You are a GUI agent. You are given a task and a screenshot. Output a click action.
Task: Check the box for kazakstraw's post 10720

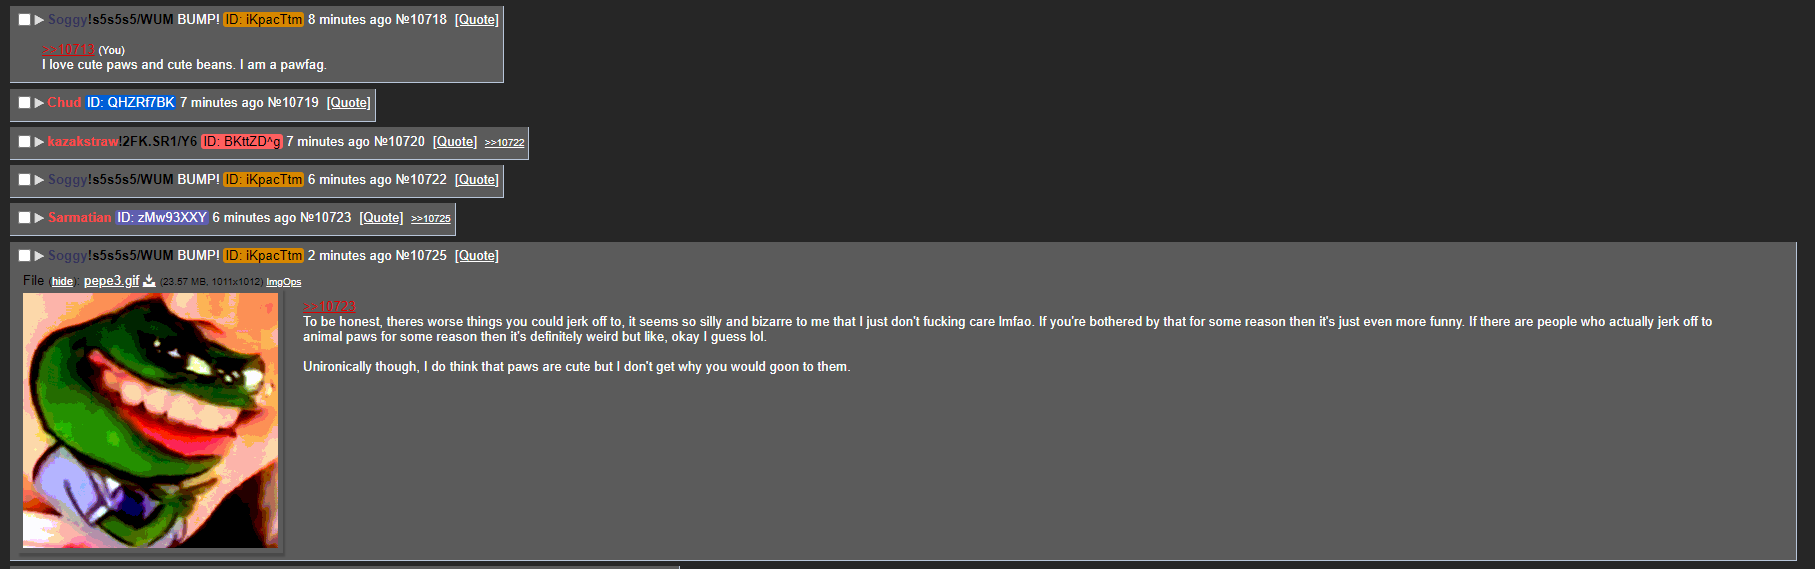24,142
